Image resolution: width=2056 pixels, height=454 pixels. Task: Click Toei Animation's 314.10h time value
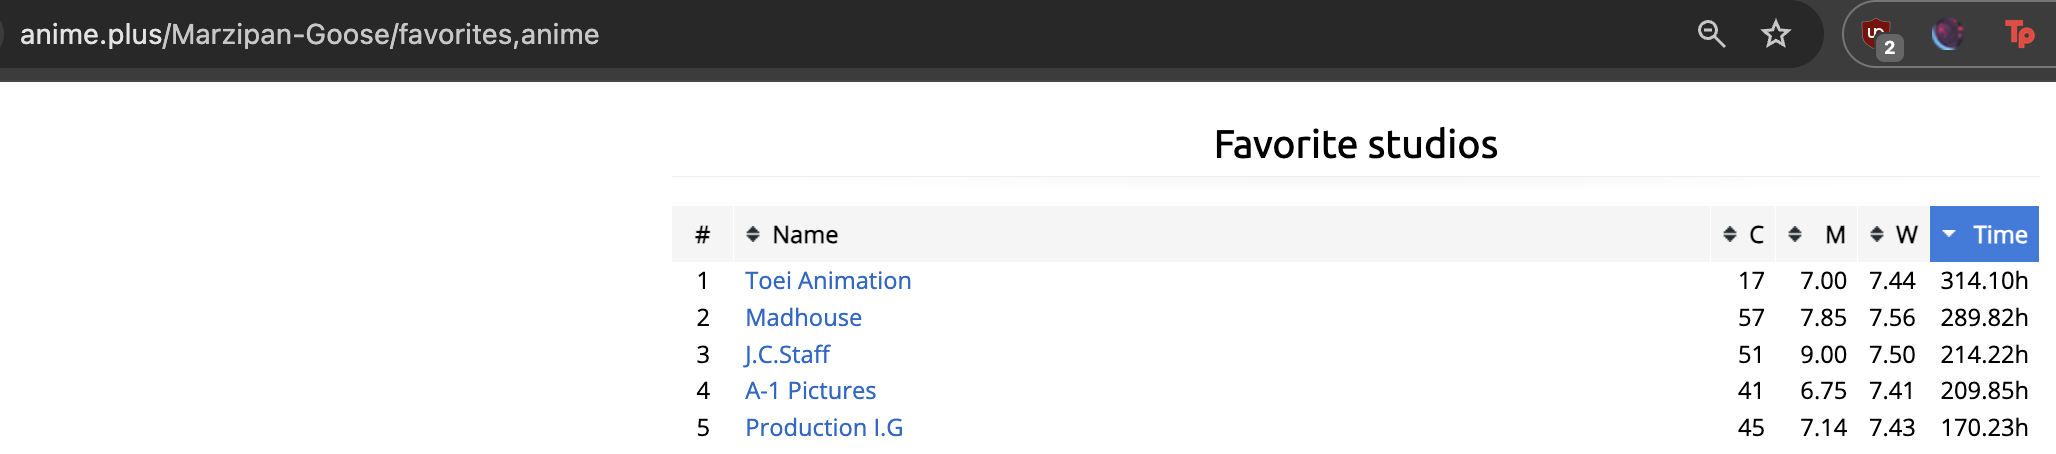point(1984,281)
